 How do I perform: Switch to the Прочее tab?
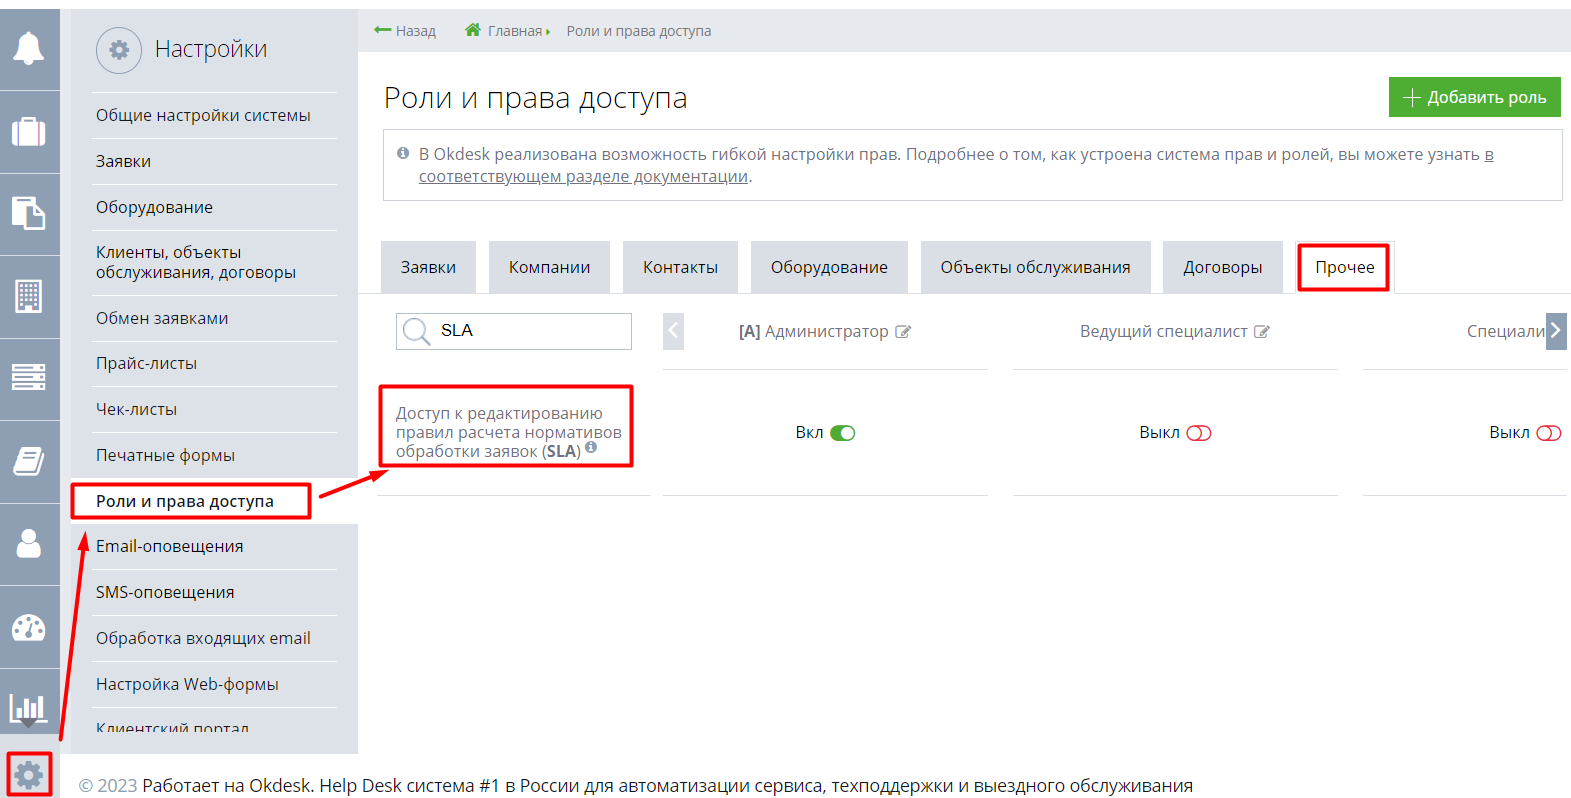(1344, 267)
